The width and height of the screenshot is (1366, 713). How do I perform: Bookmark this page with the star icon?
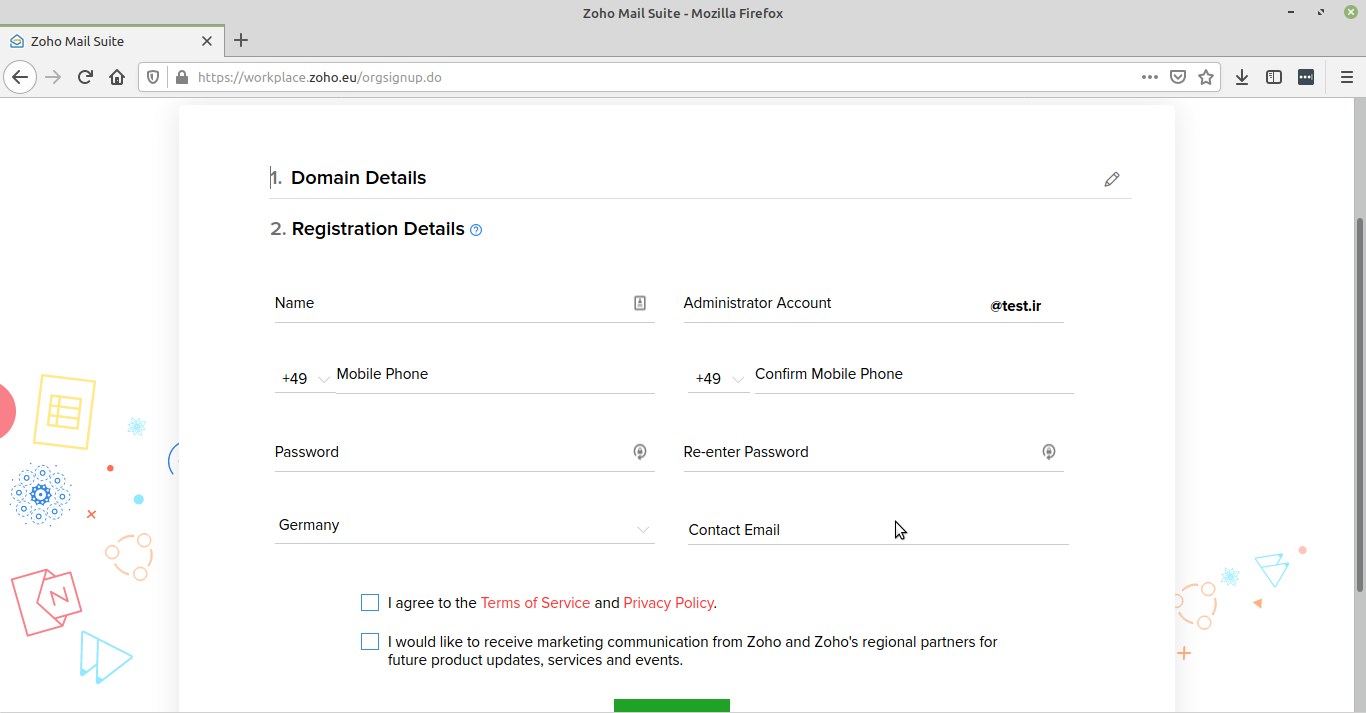[1206, 77]
